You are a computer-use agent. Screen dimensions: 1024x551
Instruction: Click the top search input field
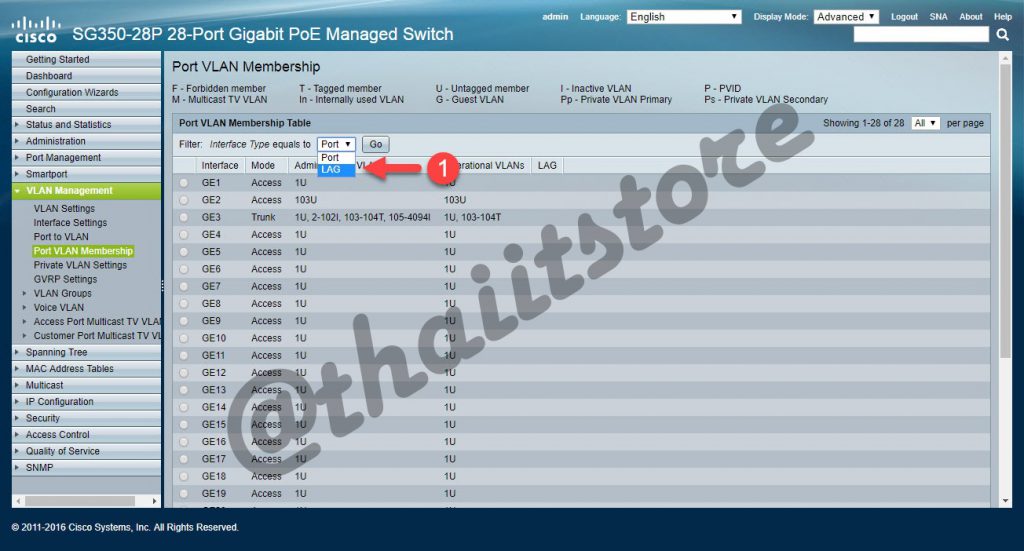click(921, 35)
